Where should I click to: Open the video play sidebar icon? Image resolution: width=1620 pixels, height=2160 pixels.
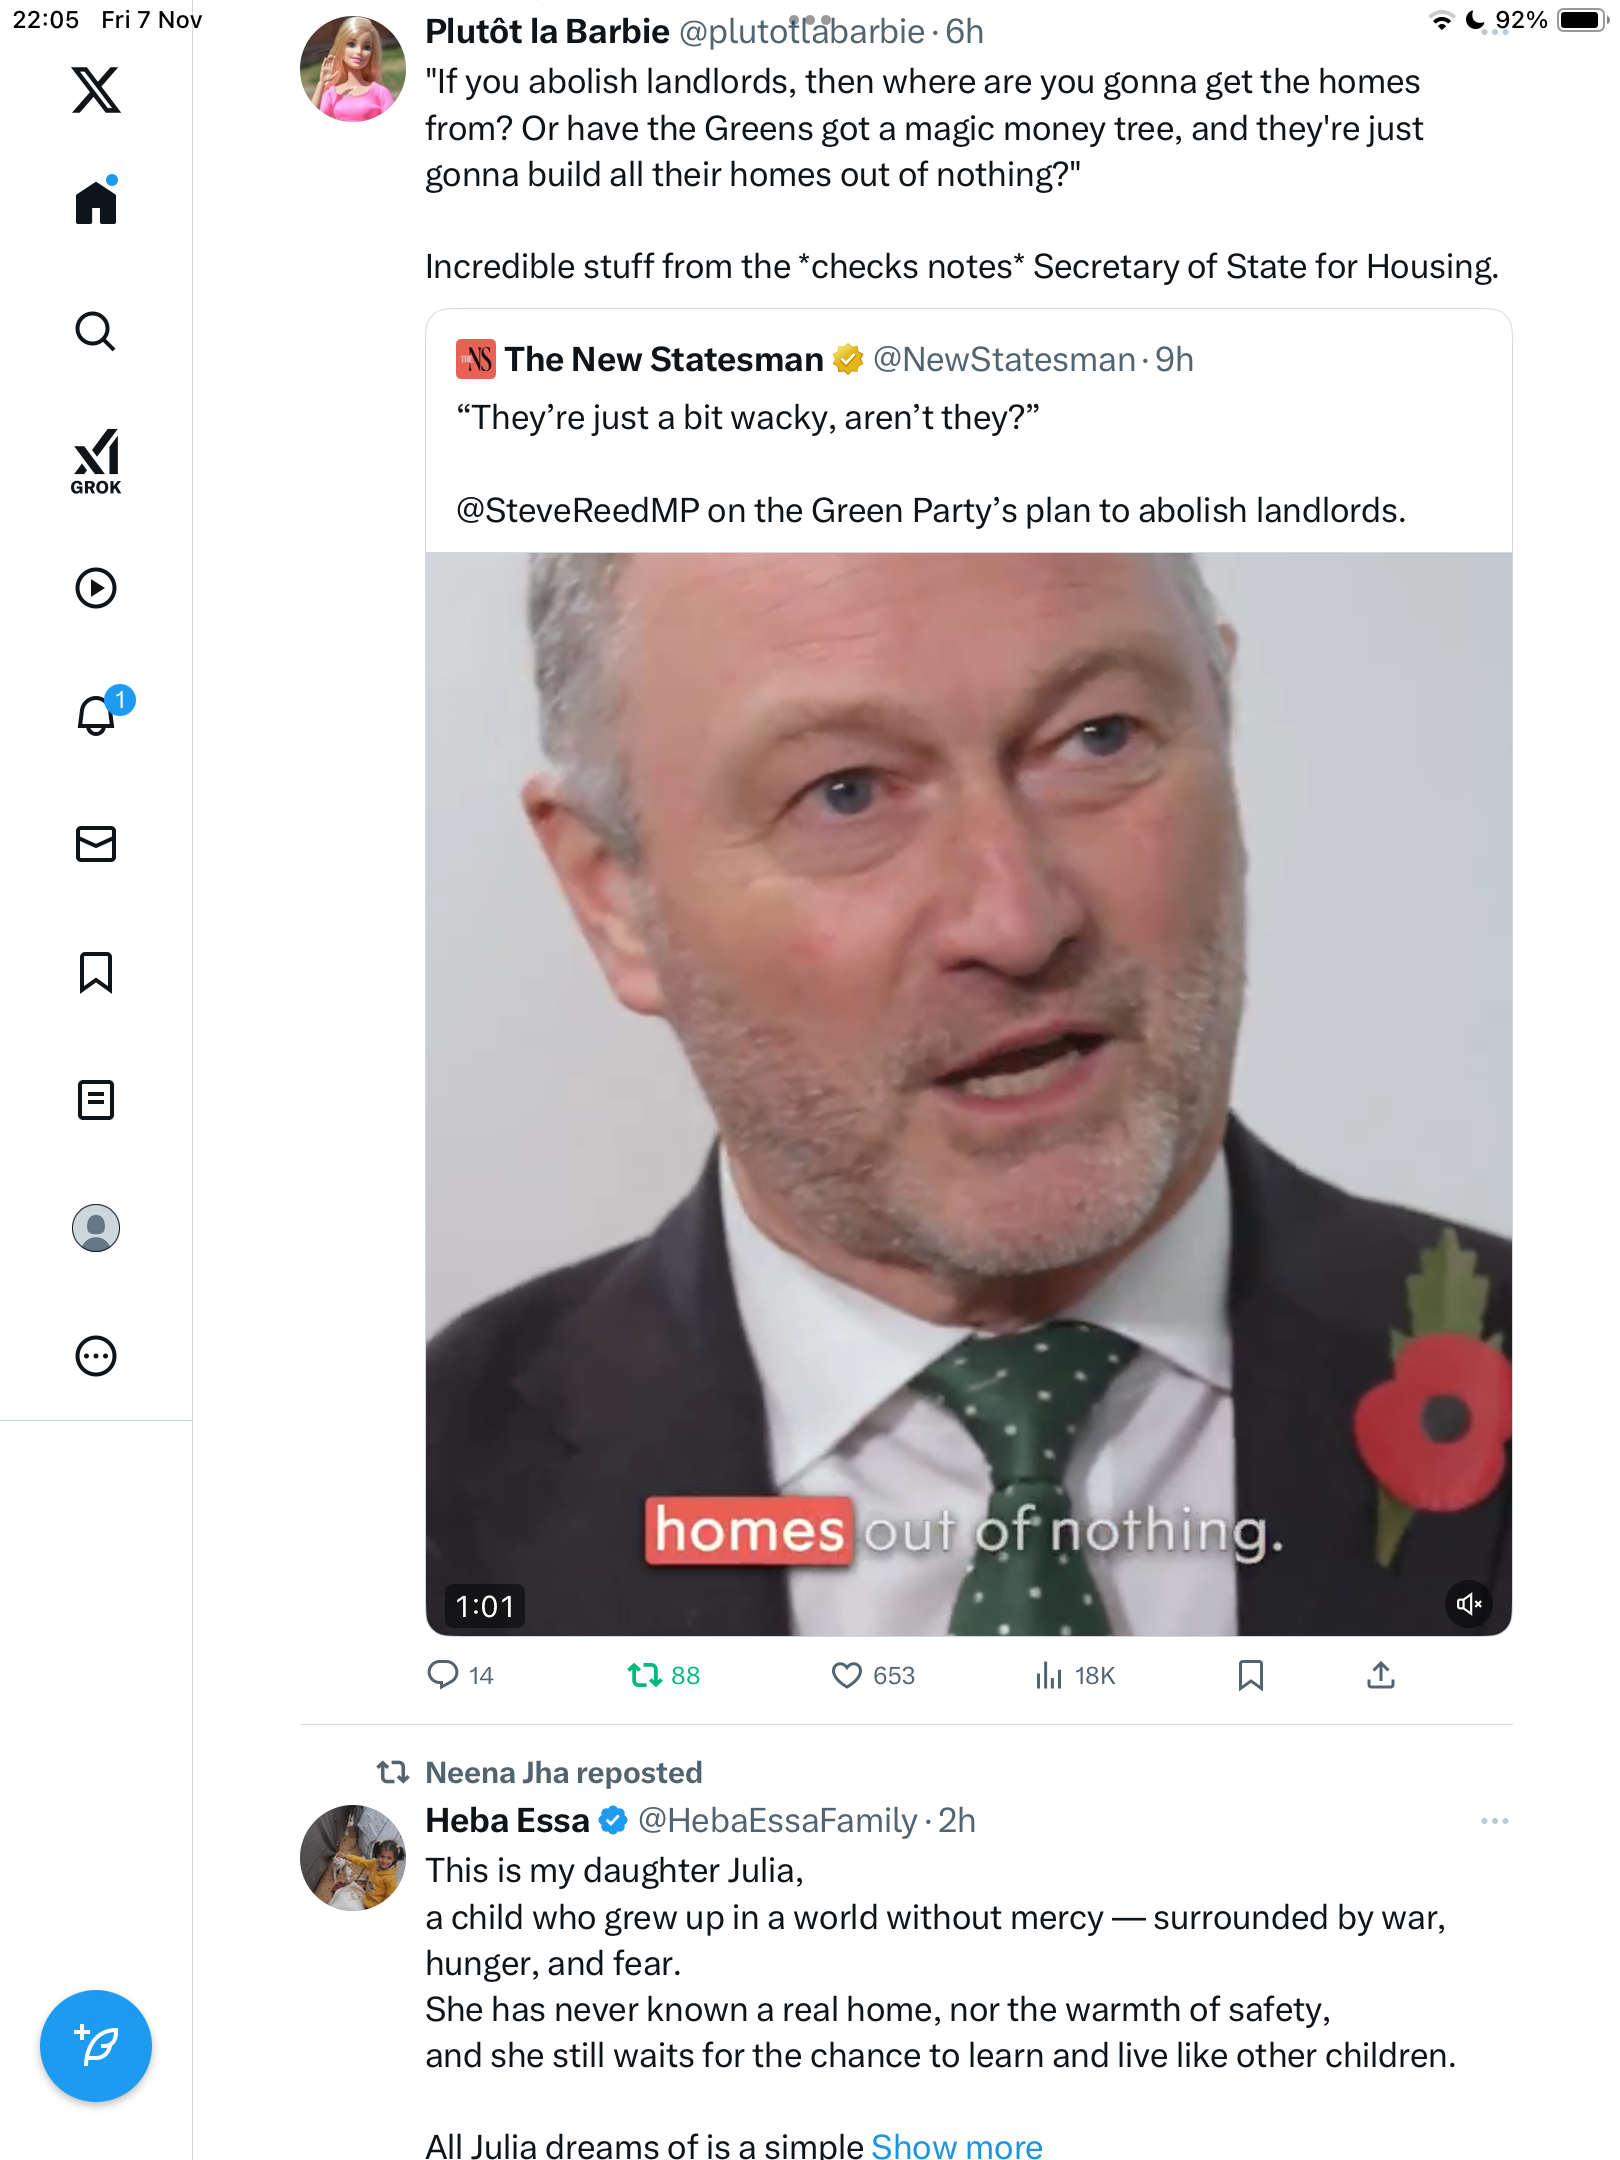point(96,588)
